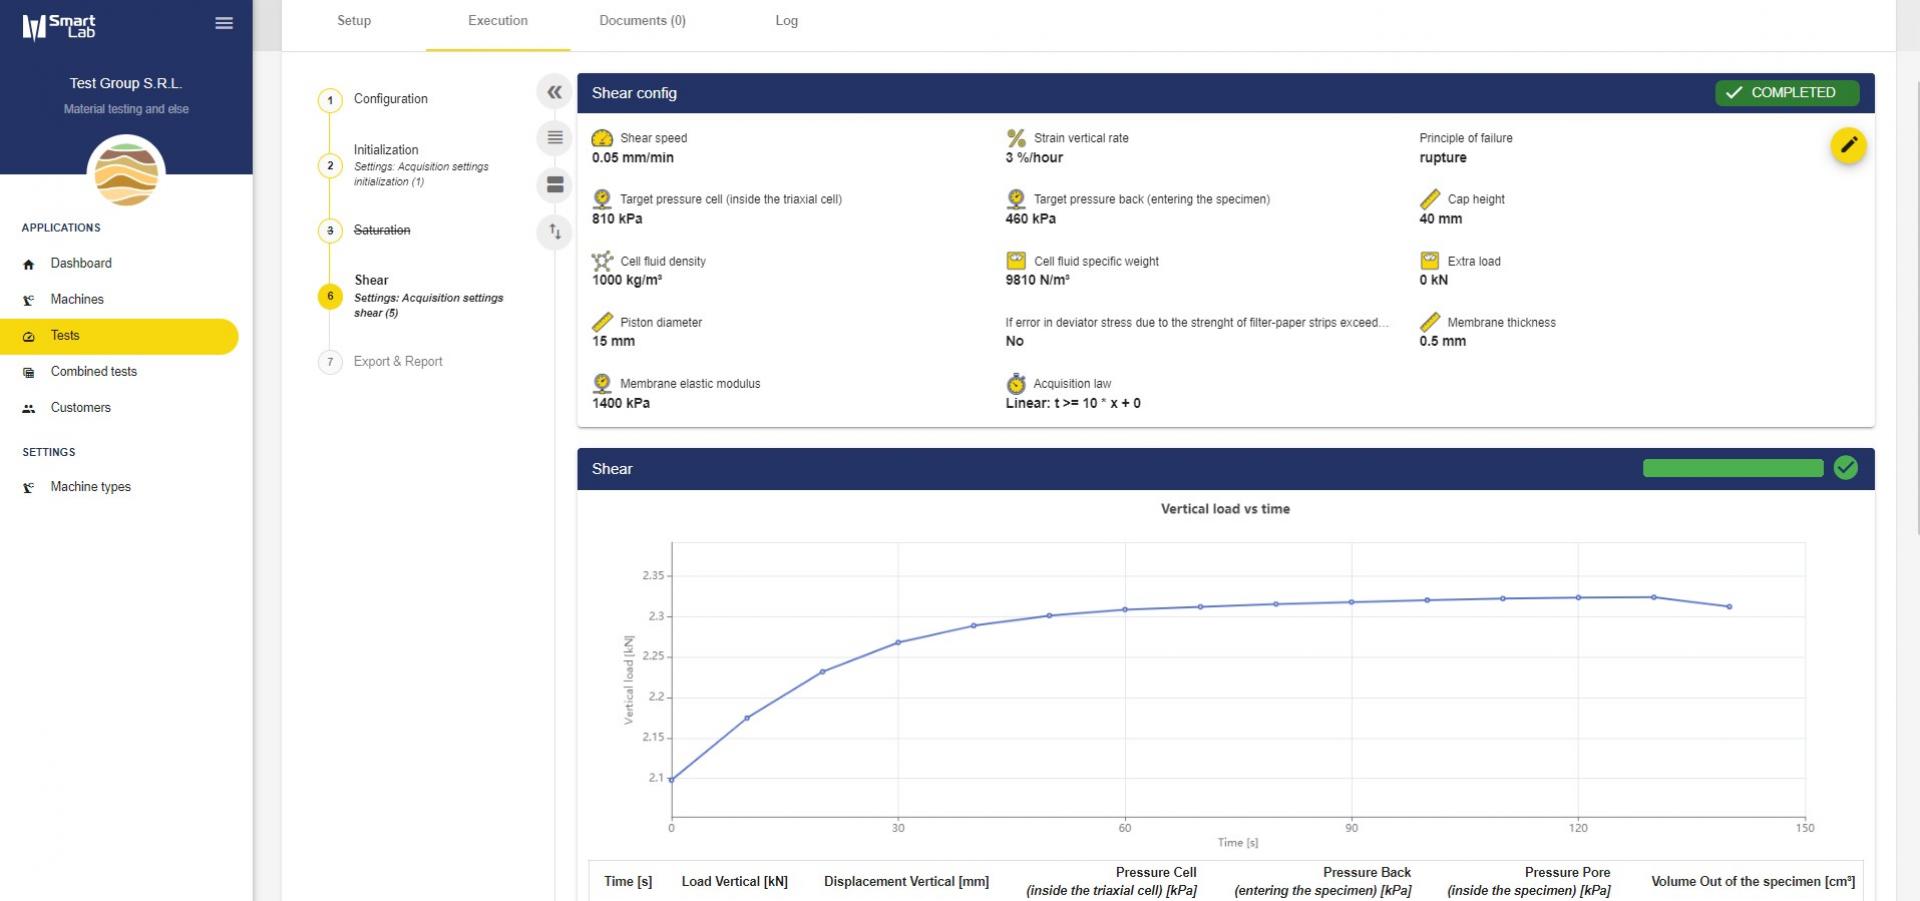Open the Setup tab

(354, 21)
